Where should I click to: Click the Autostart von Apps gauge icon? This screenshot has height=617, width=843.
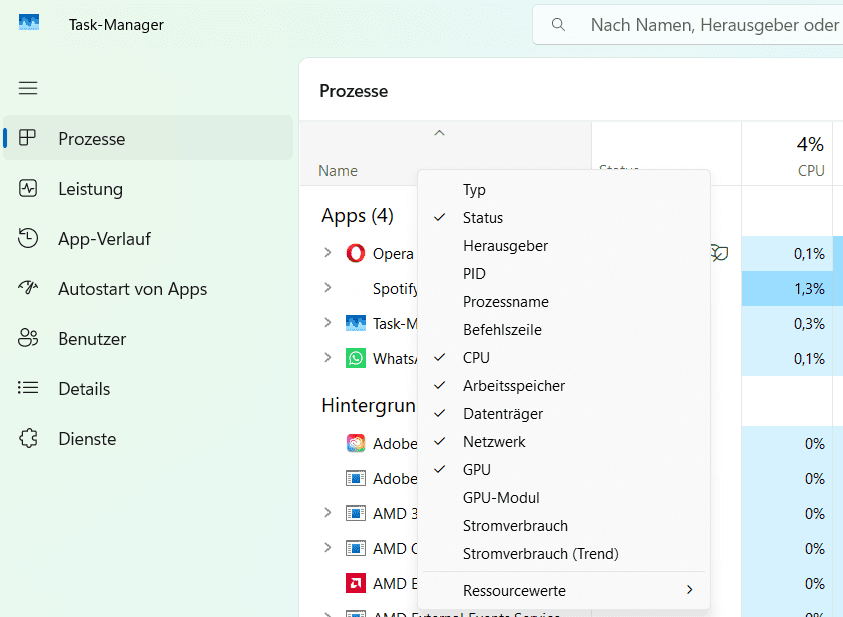click(27, 288)
